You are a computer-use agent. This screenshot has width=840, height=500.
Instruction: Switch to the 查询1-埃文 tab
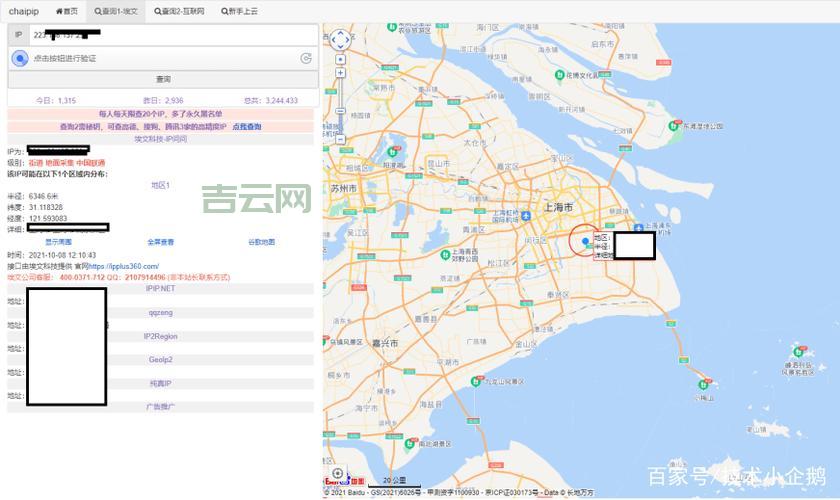coord(116,11)
